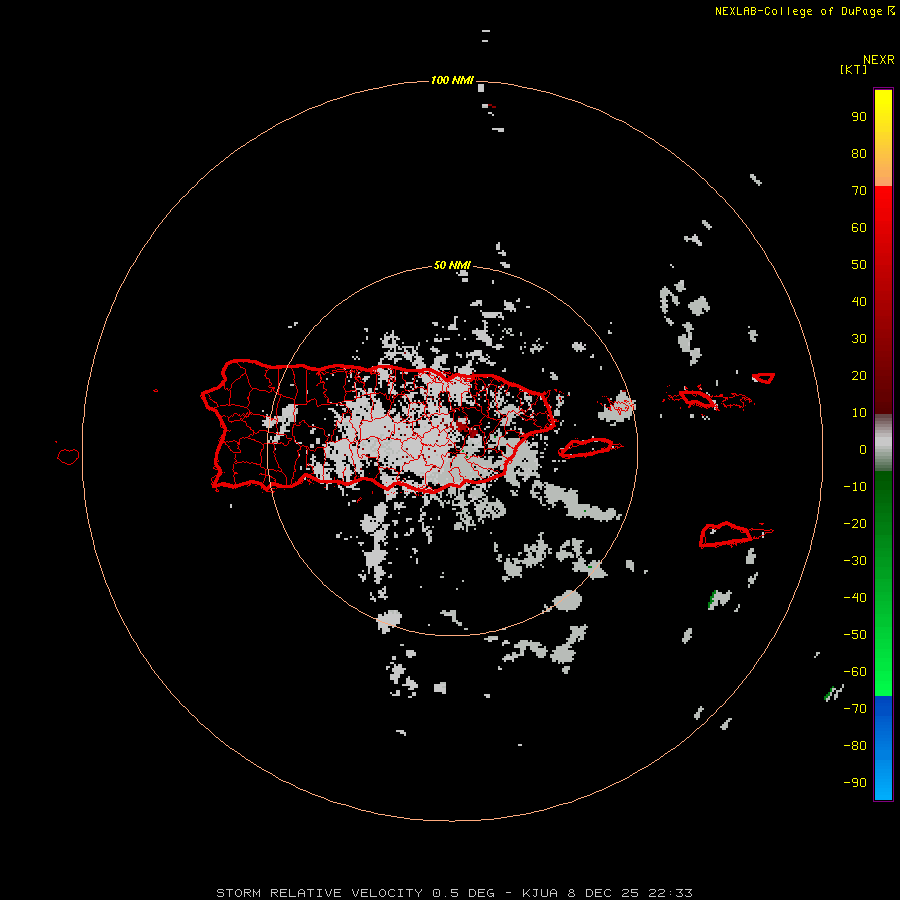Select the 50 NMI range ring label
The width and height of the screenshot is (900, 900).
pyautogui.click(x=452, y=265)
